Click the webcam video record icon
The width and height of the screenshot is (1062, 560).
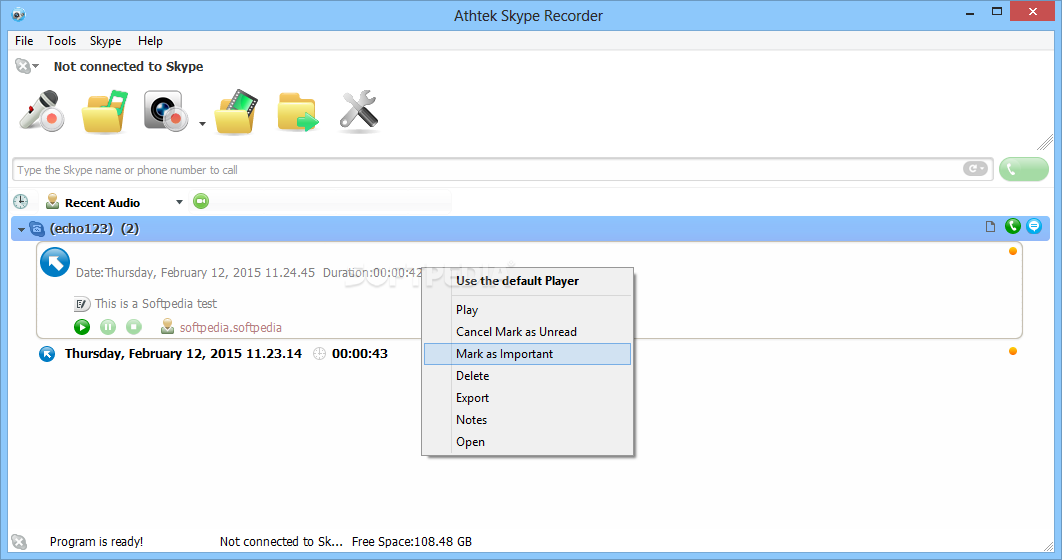click(x=166, y=110)
